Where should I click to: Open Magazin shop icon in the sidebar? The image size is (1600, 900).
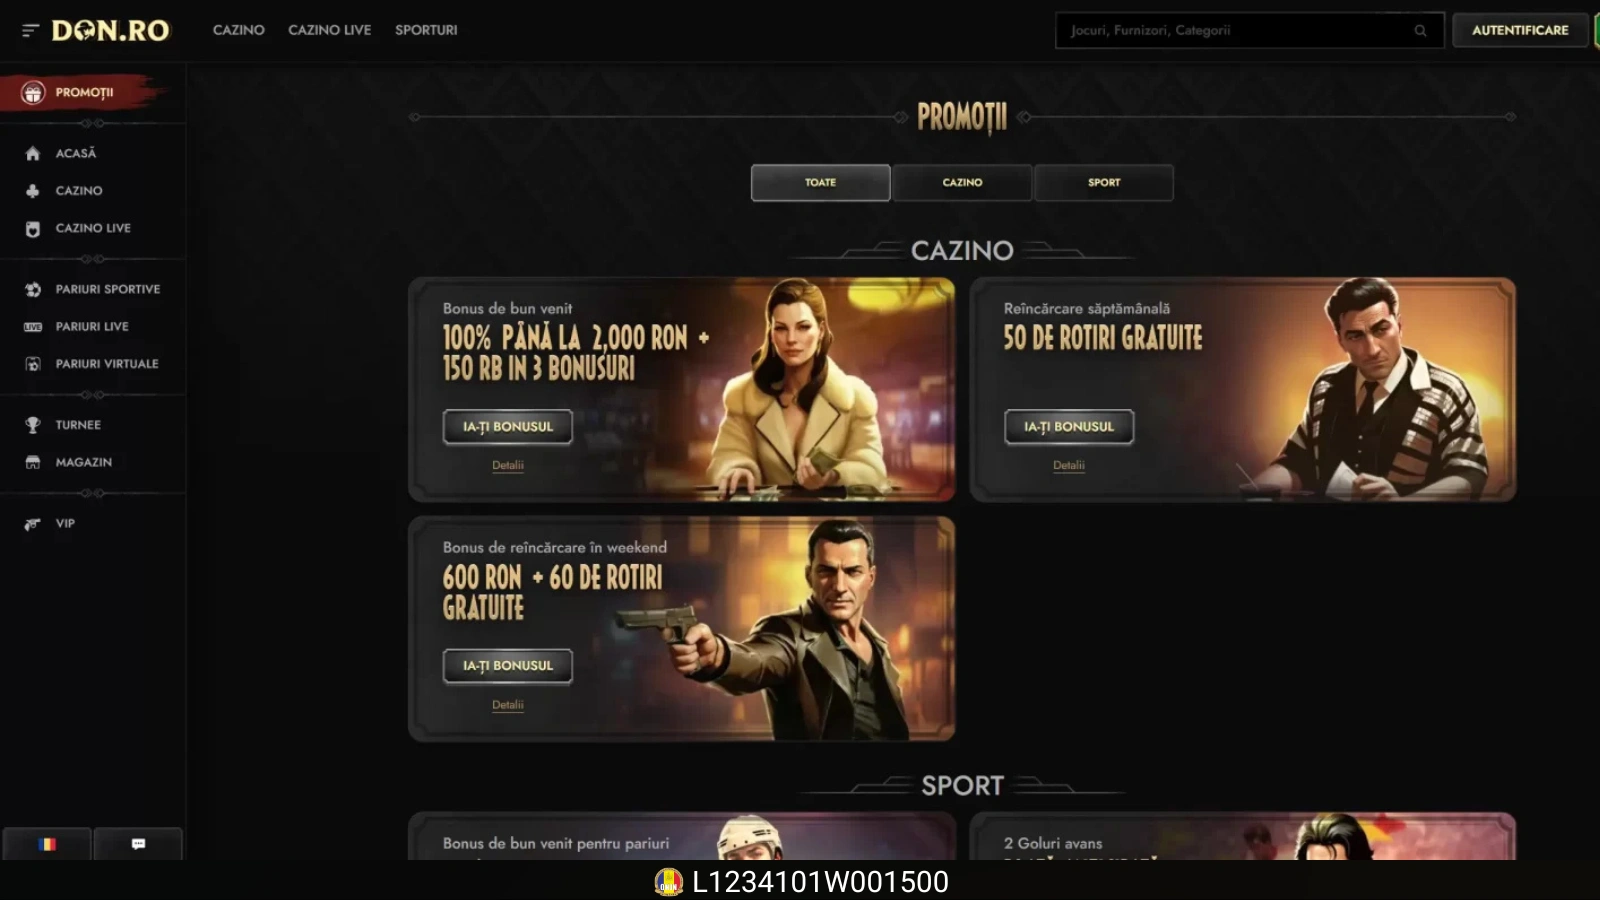33,462
